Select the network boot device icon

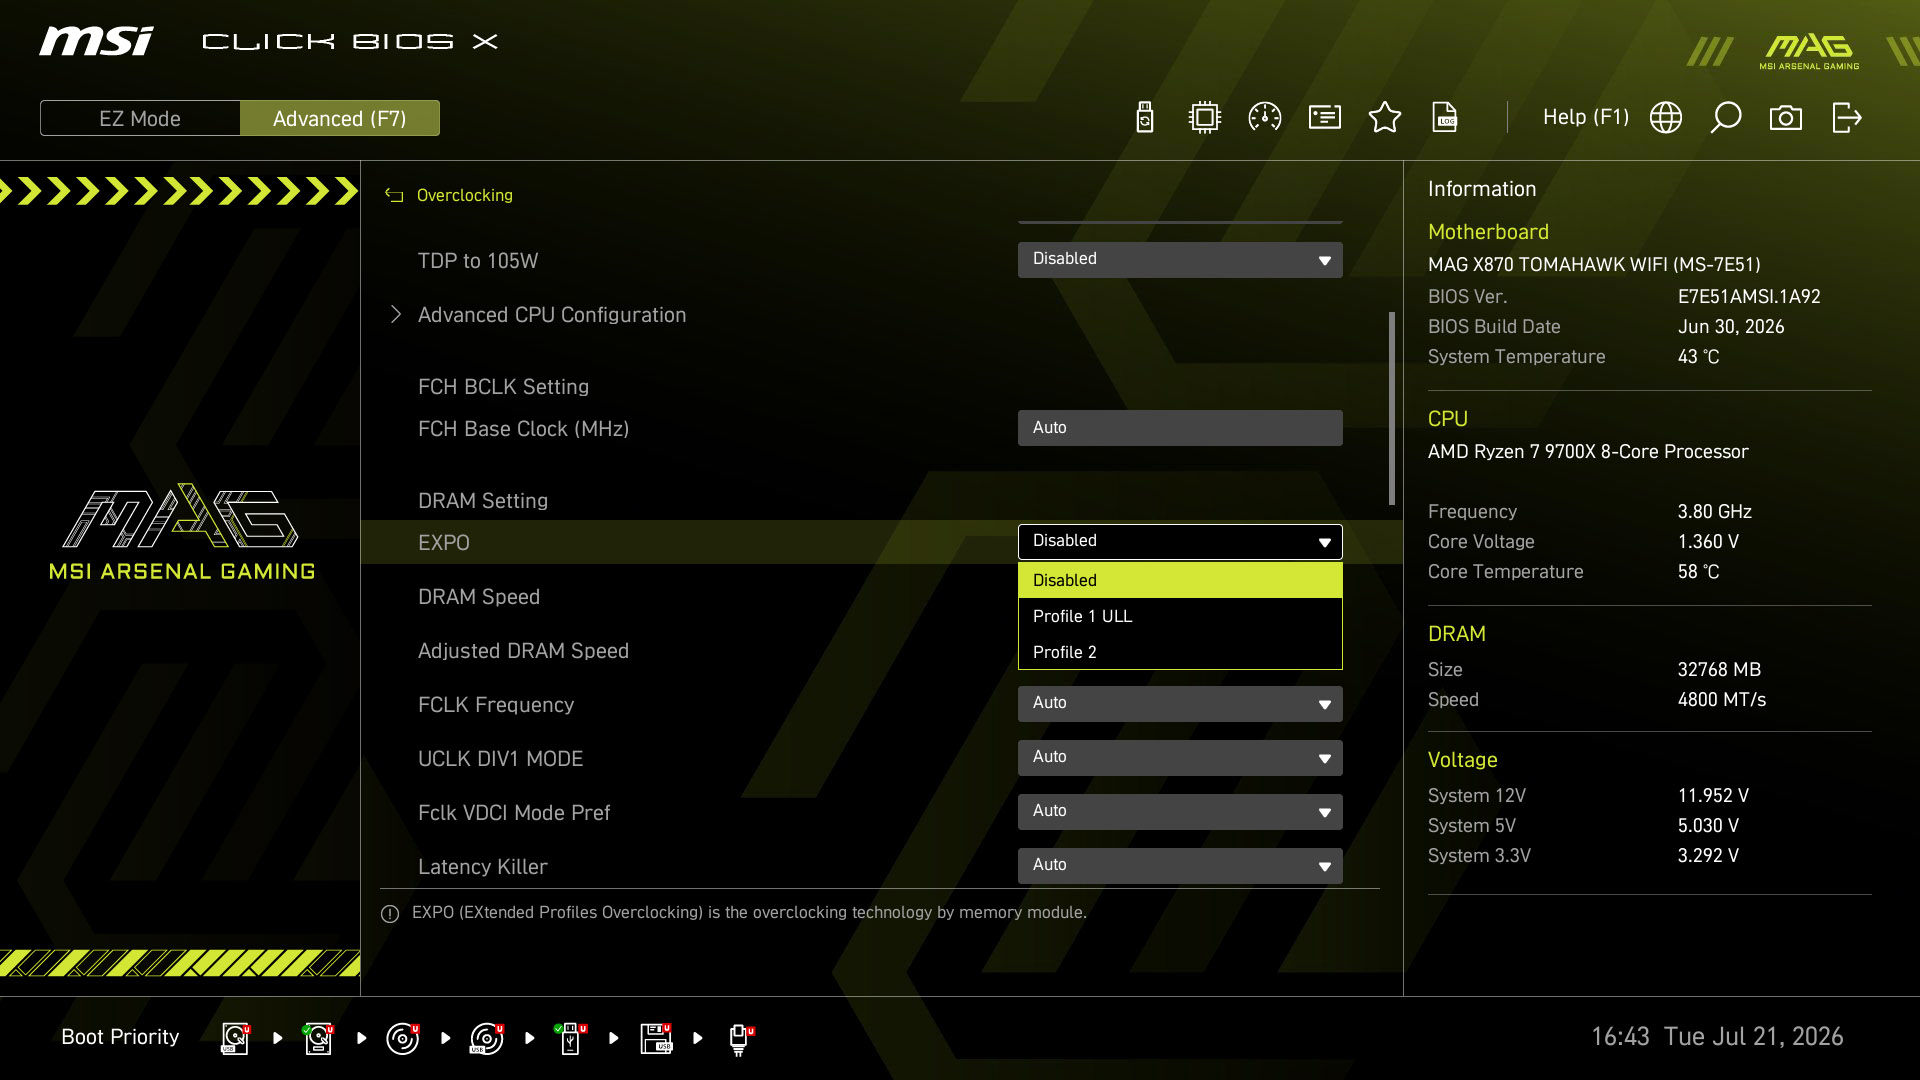(x=740, y=1039)
